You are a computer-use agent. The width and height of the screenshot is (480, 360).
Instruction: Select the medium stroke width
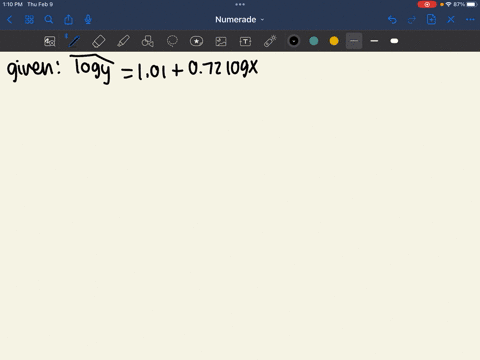(374, 41)
